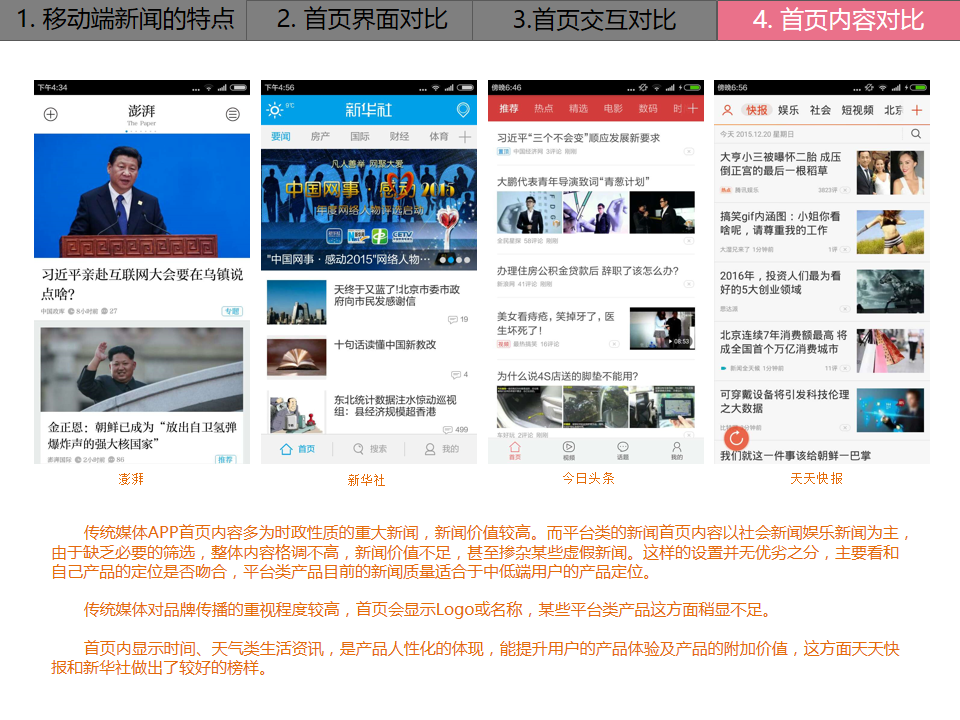960x720 pixels.
Task: Select 娱乐 tab in 天天快报
Action: click(788, 110)
